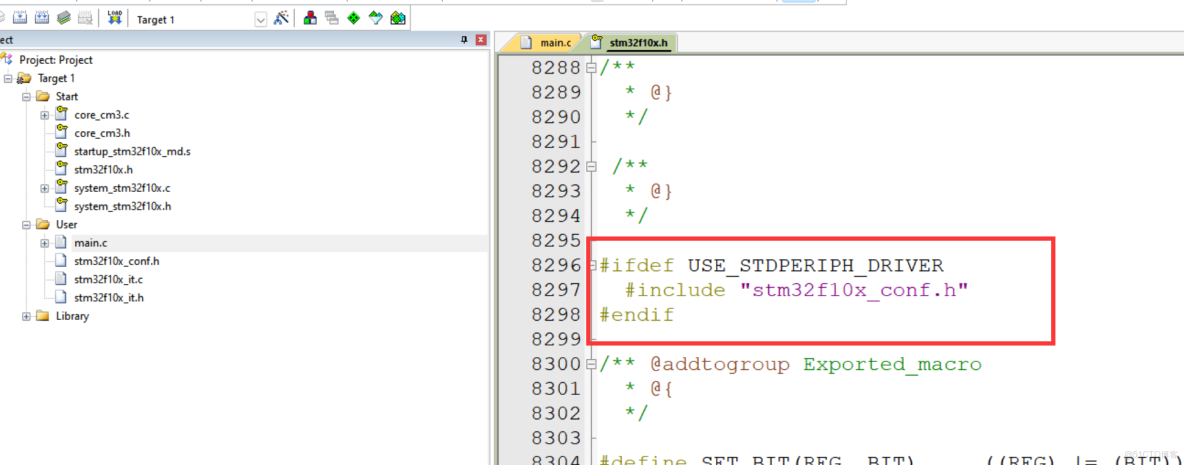Open the Pack Installer icon

[x=398, y=18]
